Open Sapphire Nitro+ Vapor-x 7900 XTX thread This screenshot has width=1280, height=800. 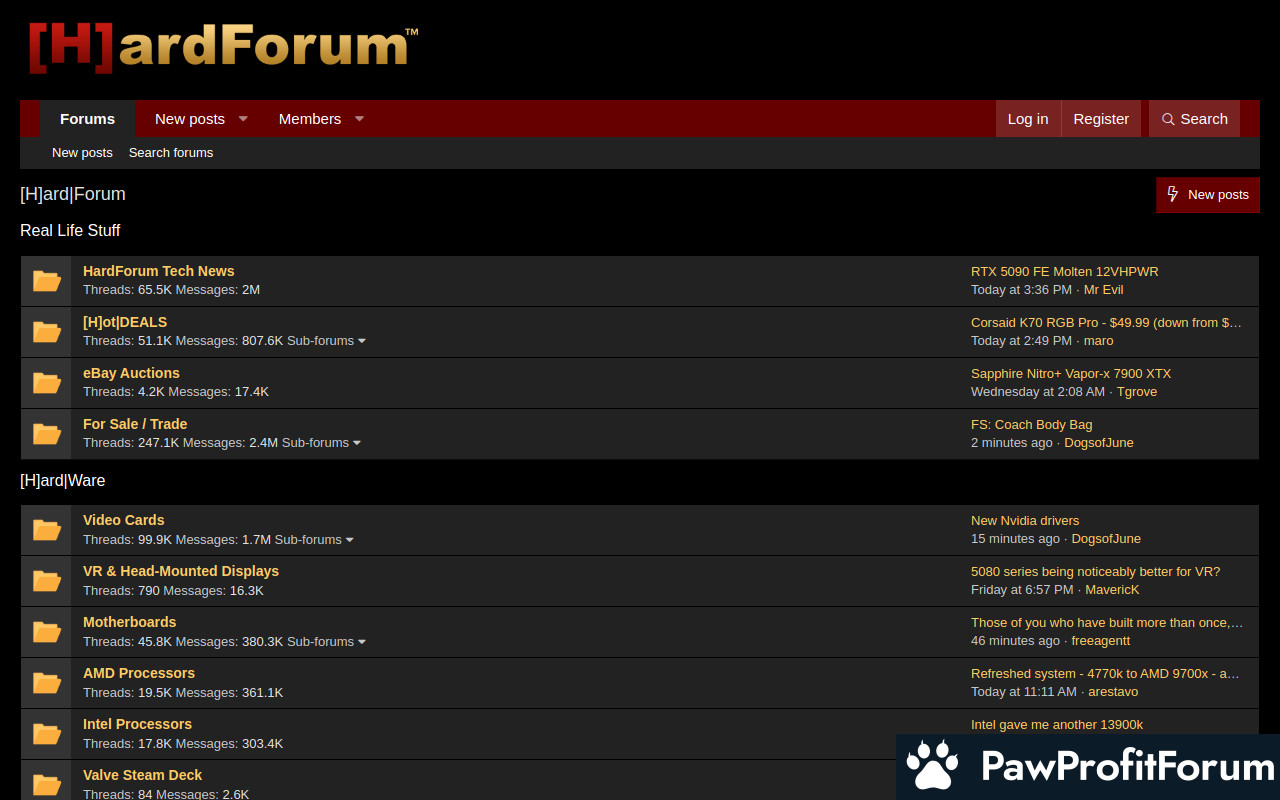point(1071,374)
